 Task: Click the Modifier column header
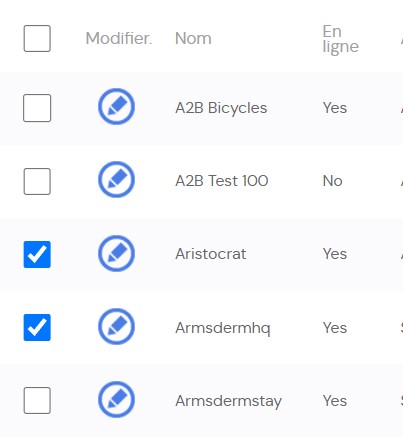click(x=119, y=38)
